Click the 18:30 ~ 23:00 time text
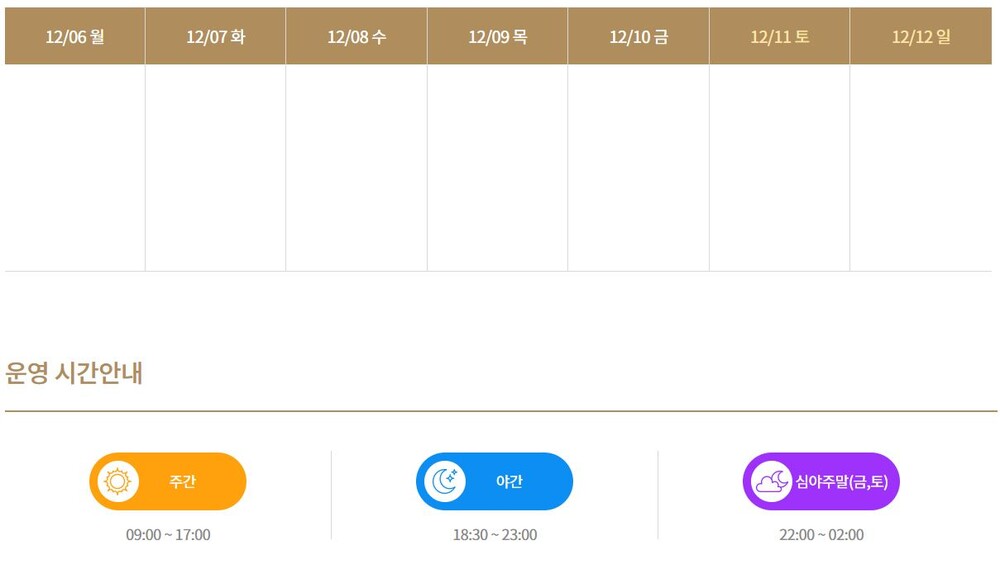The width and height of the screenshot is (1000, 564). click(495, 535)
